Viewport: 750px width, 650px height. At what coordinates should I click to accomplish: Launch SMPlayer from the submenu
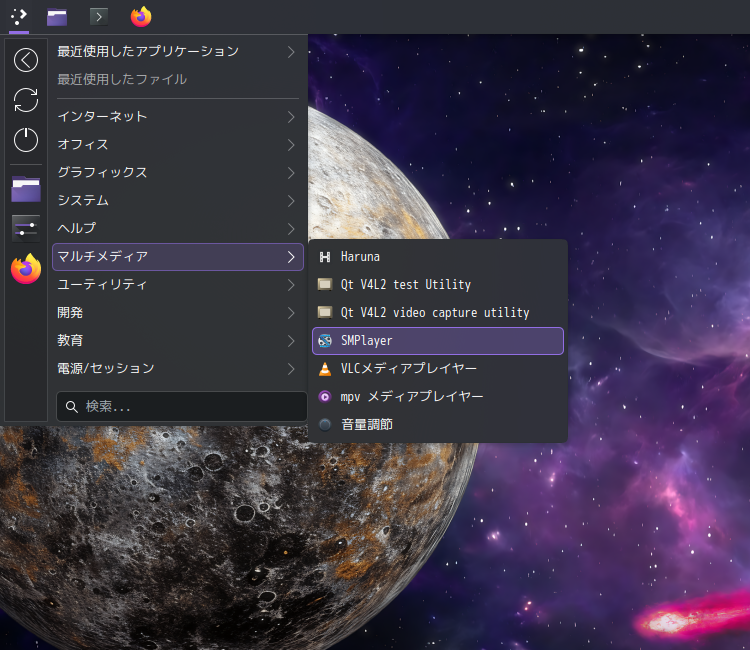438,341
